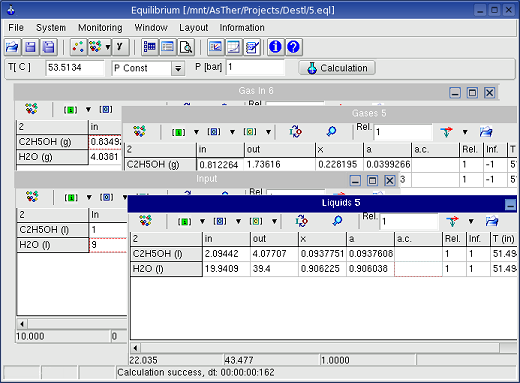Toggle green bracket indicator in Liquids 5 toolbar

[x=184, y=222]
